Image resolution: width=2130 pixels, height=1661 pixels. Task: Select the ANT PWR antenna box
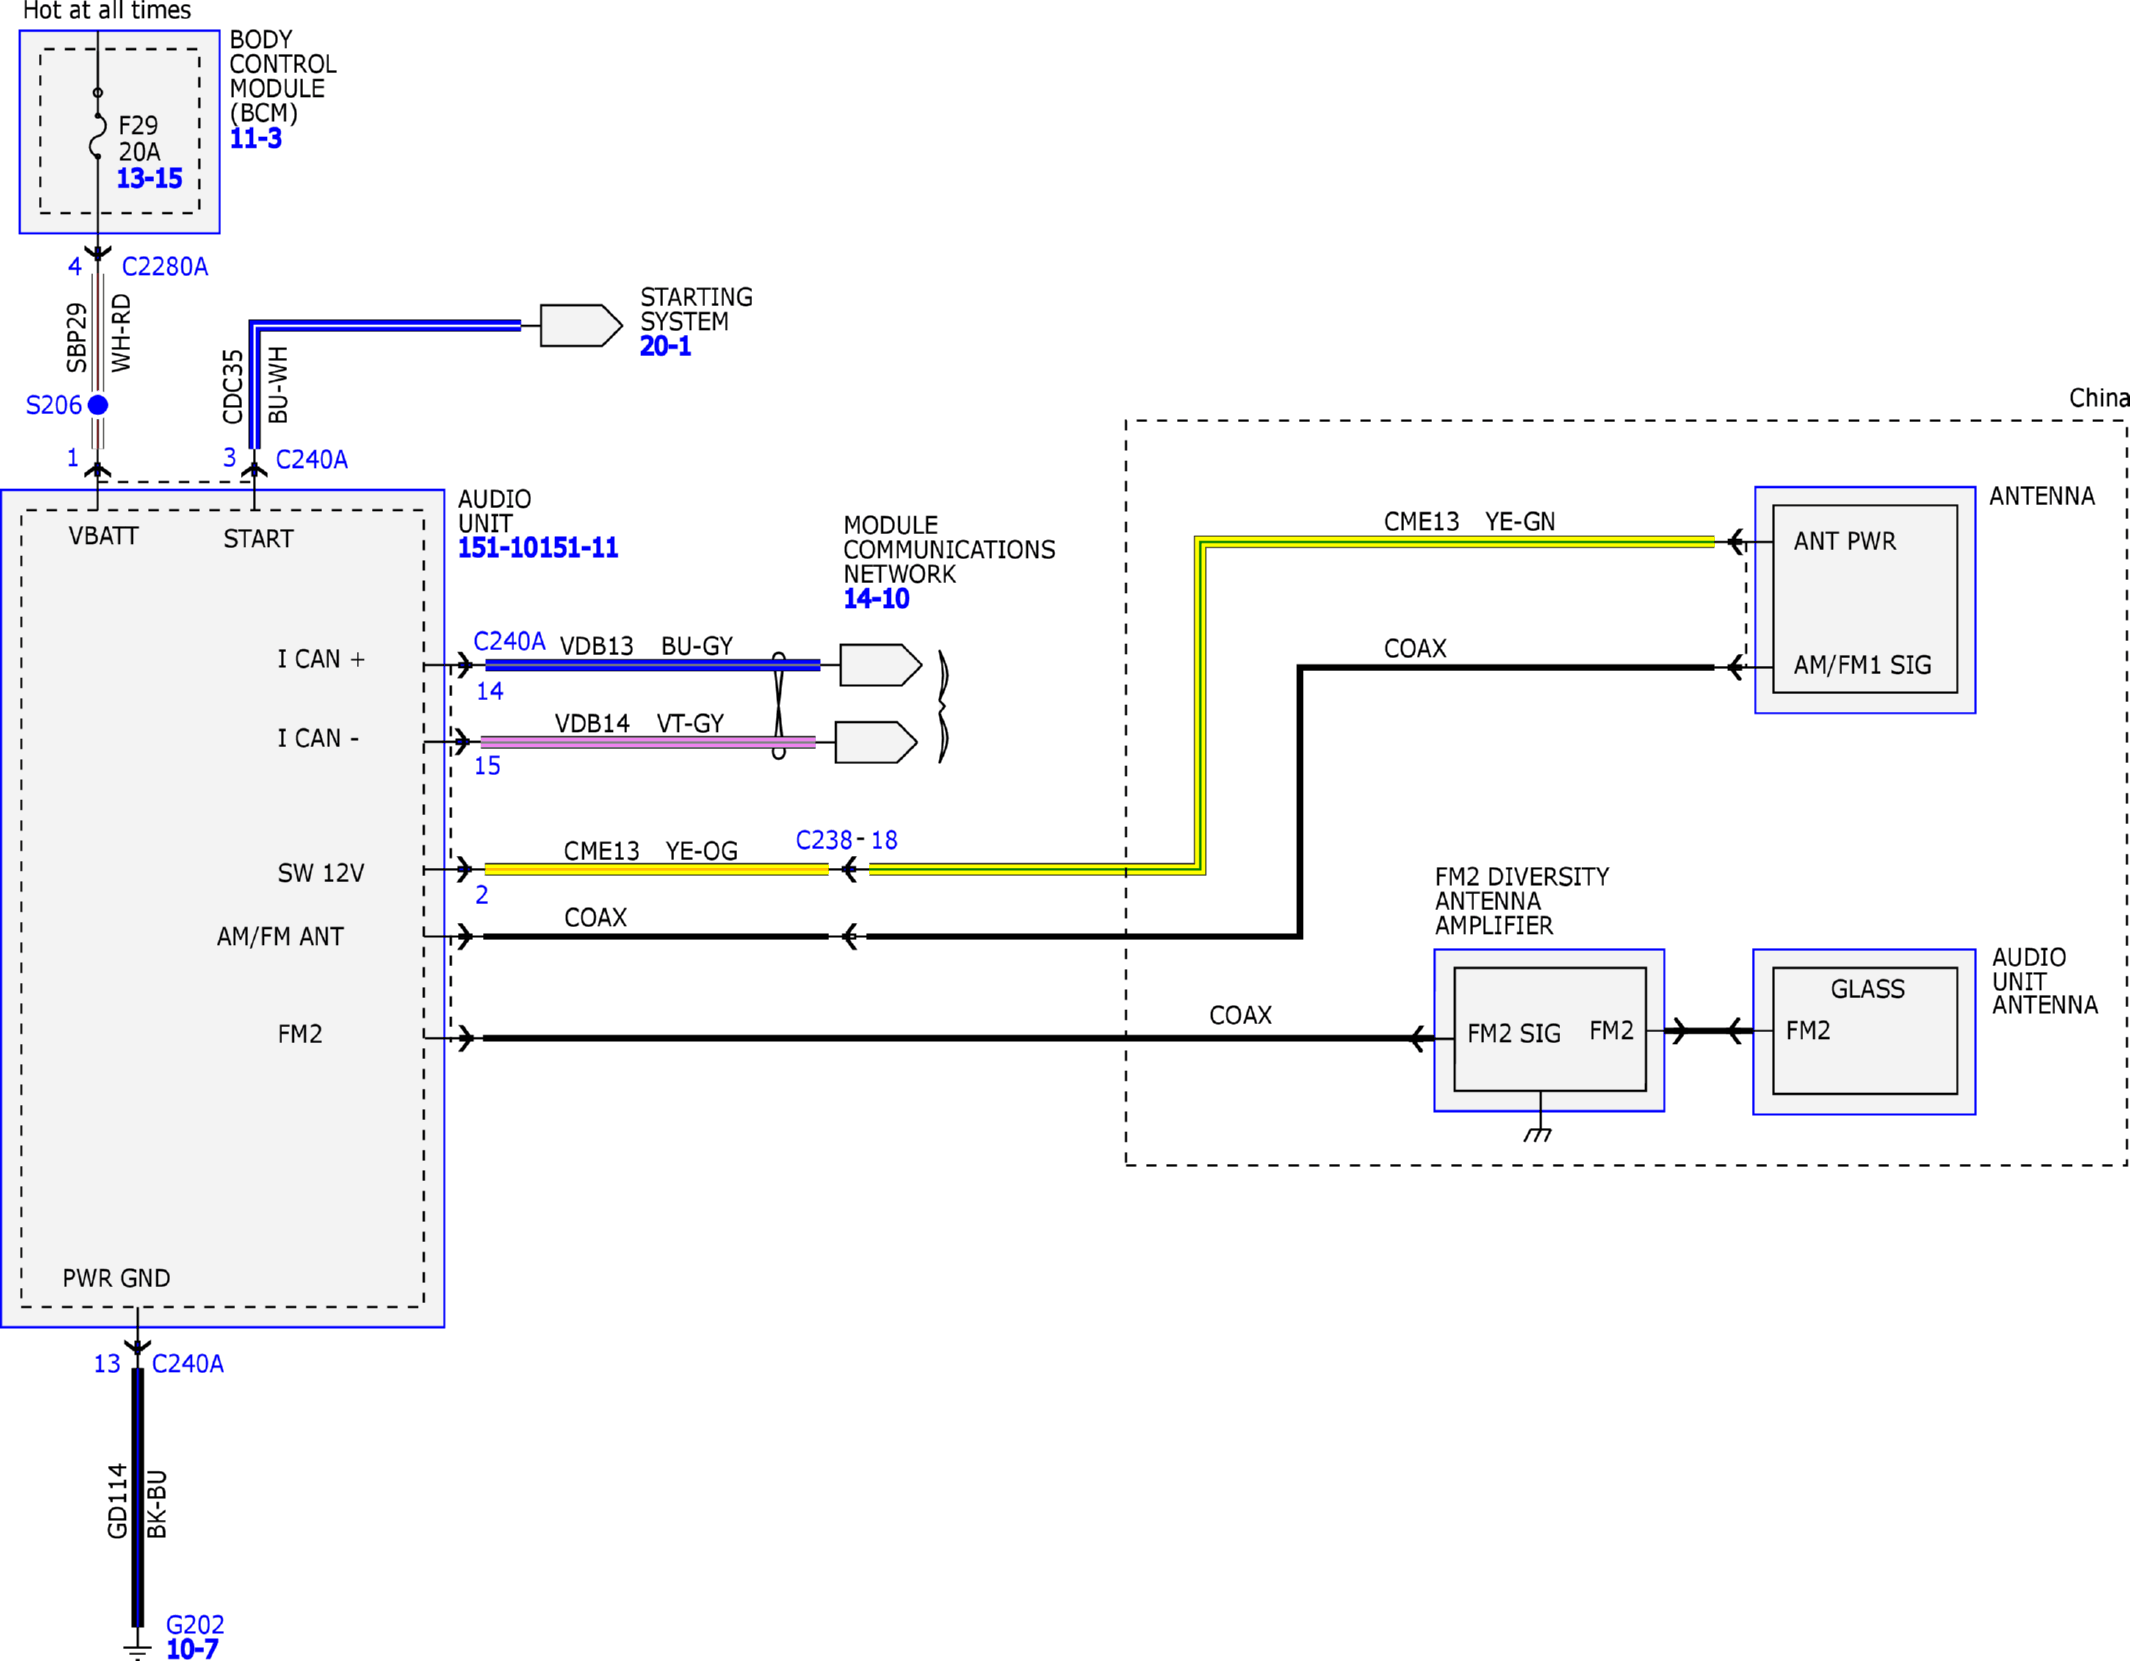(x=1864, y=599)
